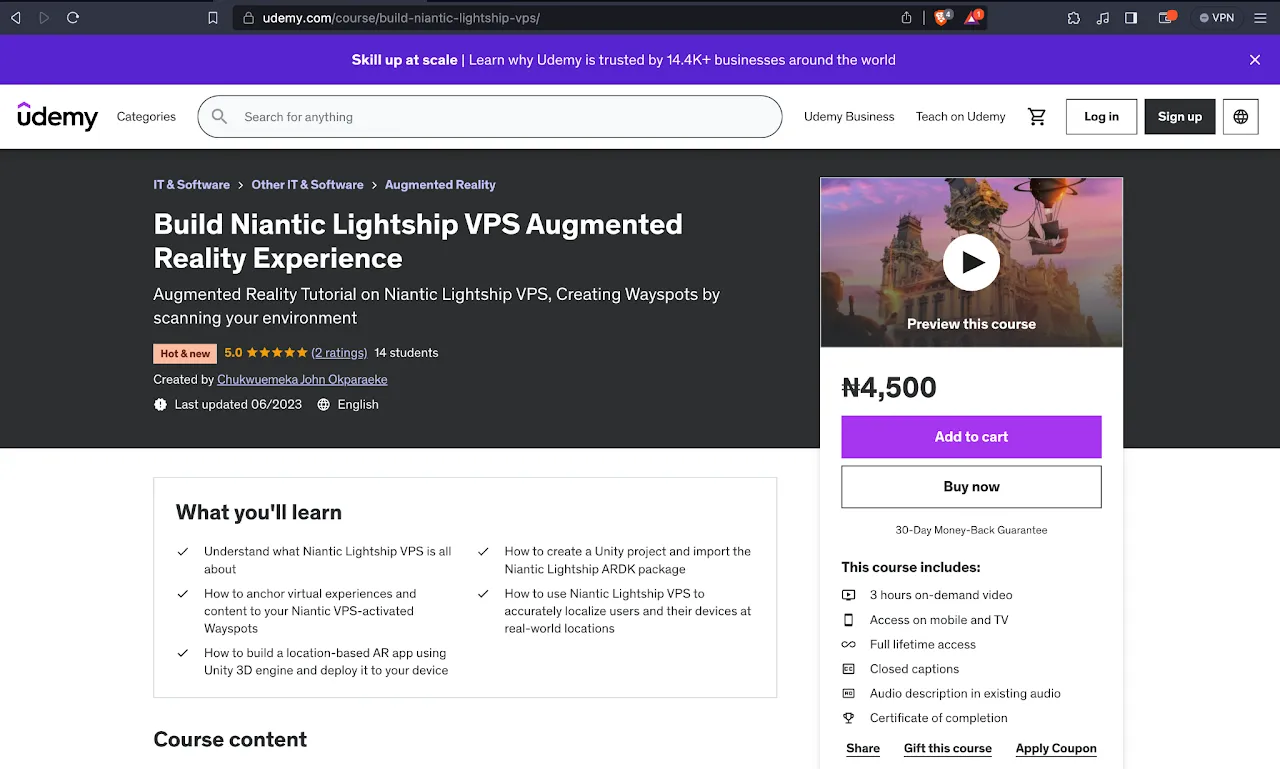Click the browser back arrow
This screenshot has height=769, width=1280.
[x=15, y=18]
